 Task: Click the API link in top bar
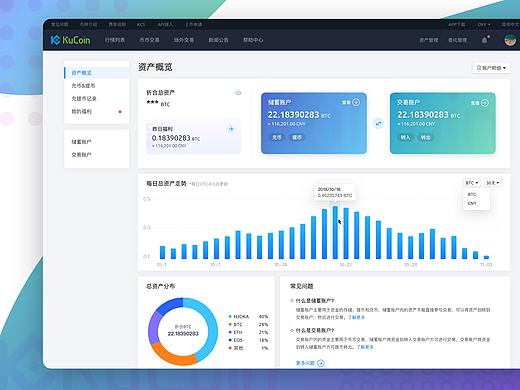[165, 24]
